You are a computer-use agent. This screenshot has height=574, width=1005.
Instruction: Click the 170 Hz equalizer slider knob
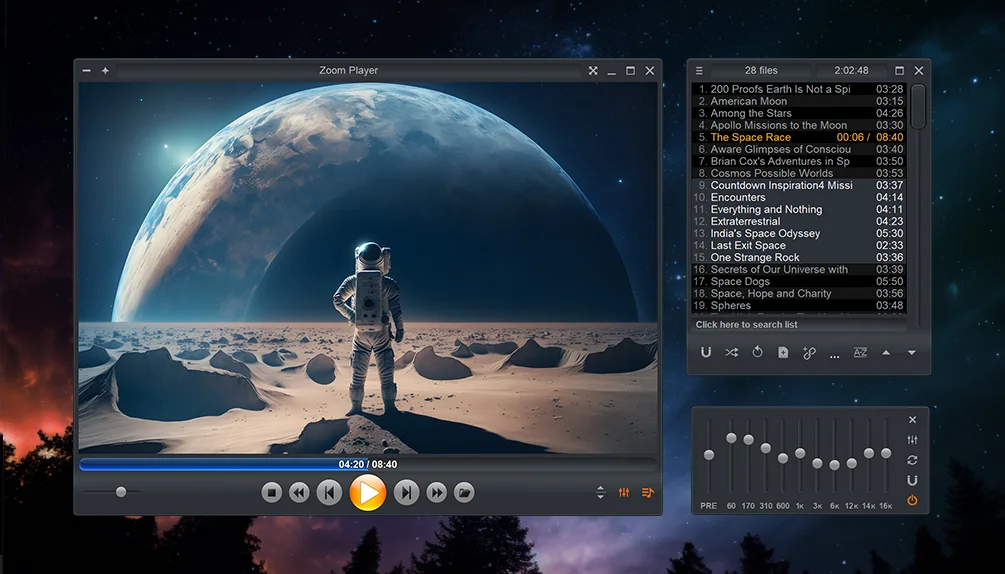pos(748,439)
